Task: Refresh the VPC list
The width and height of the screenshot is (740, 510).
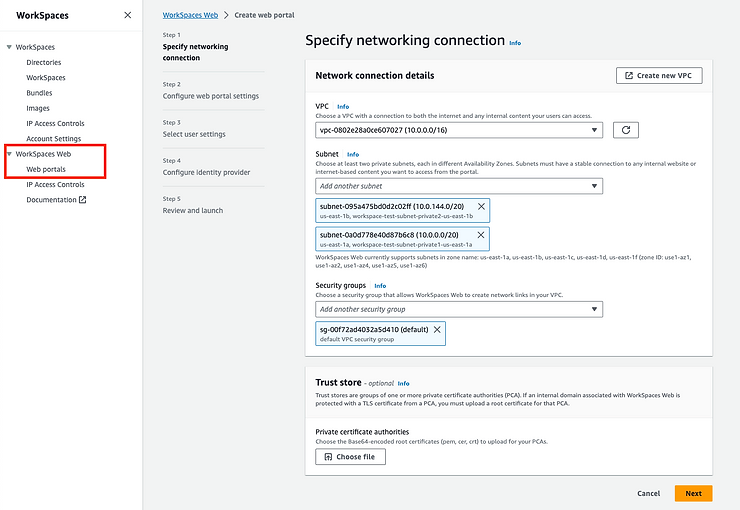Action: [626, 130]
